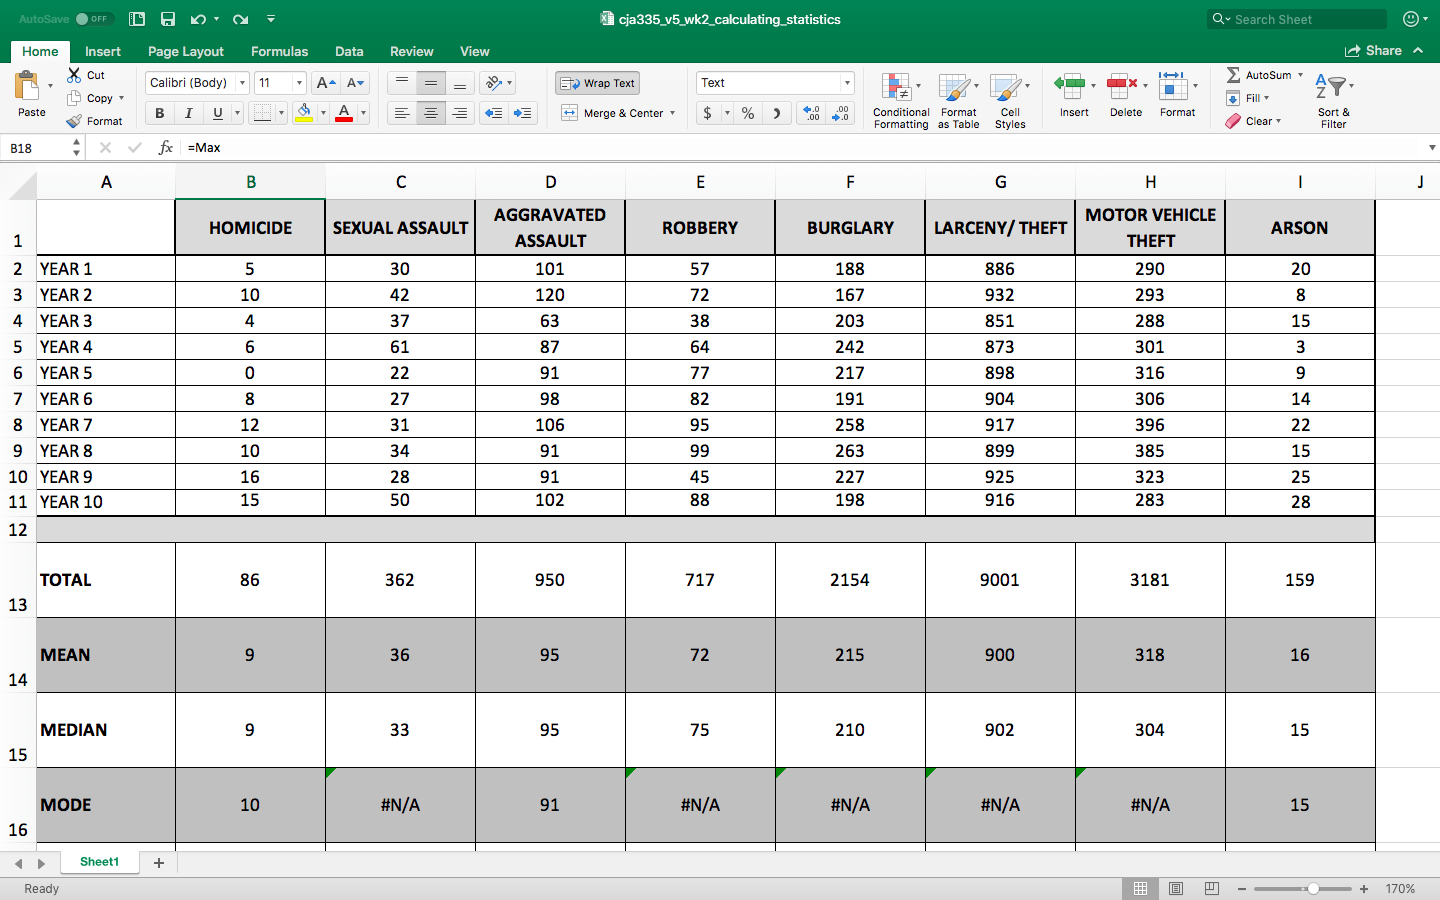
Task: Toggle Bold formatting
Action: click(159, 113)
